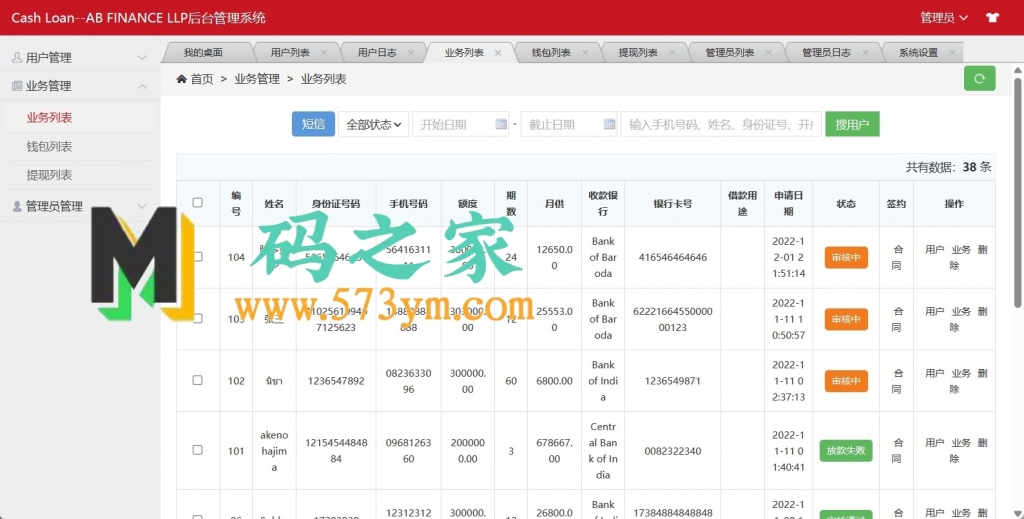This screenshot has width=1024, height=519.
Task: Focus the phone/name/ID search field
Action: [x=721, y=124]
